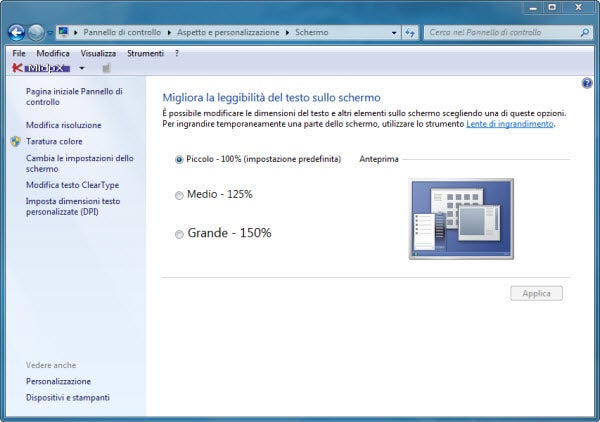600x422 pixels.
Task: Maximize the Schermo window
Action: 552,7
